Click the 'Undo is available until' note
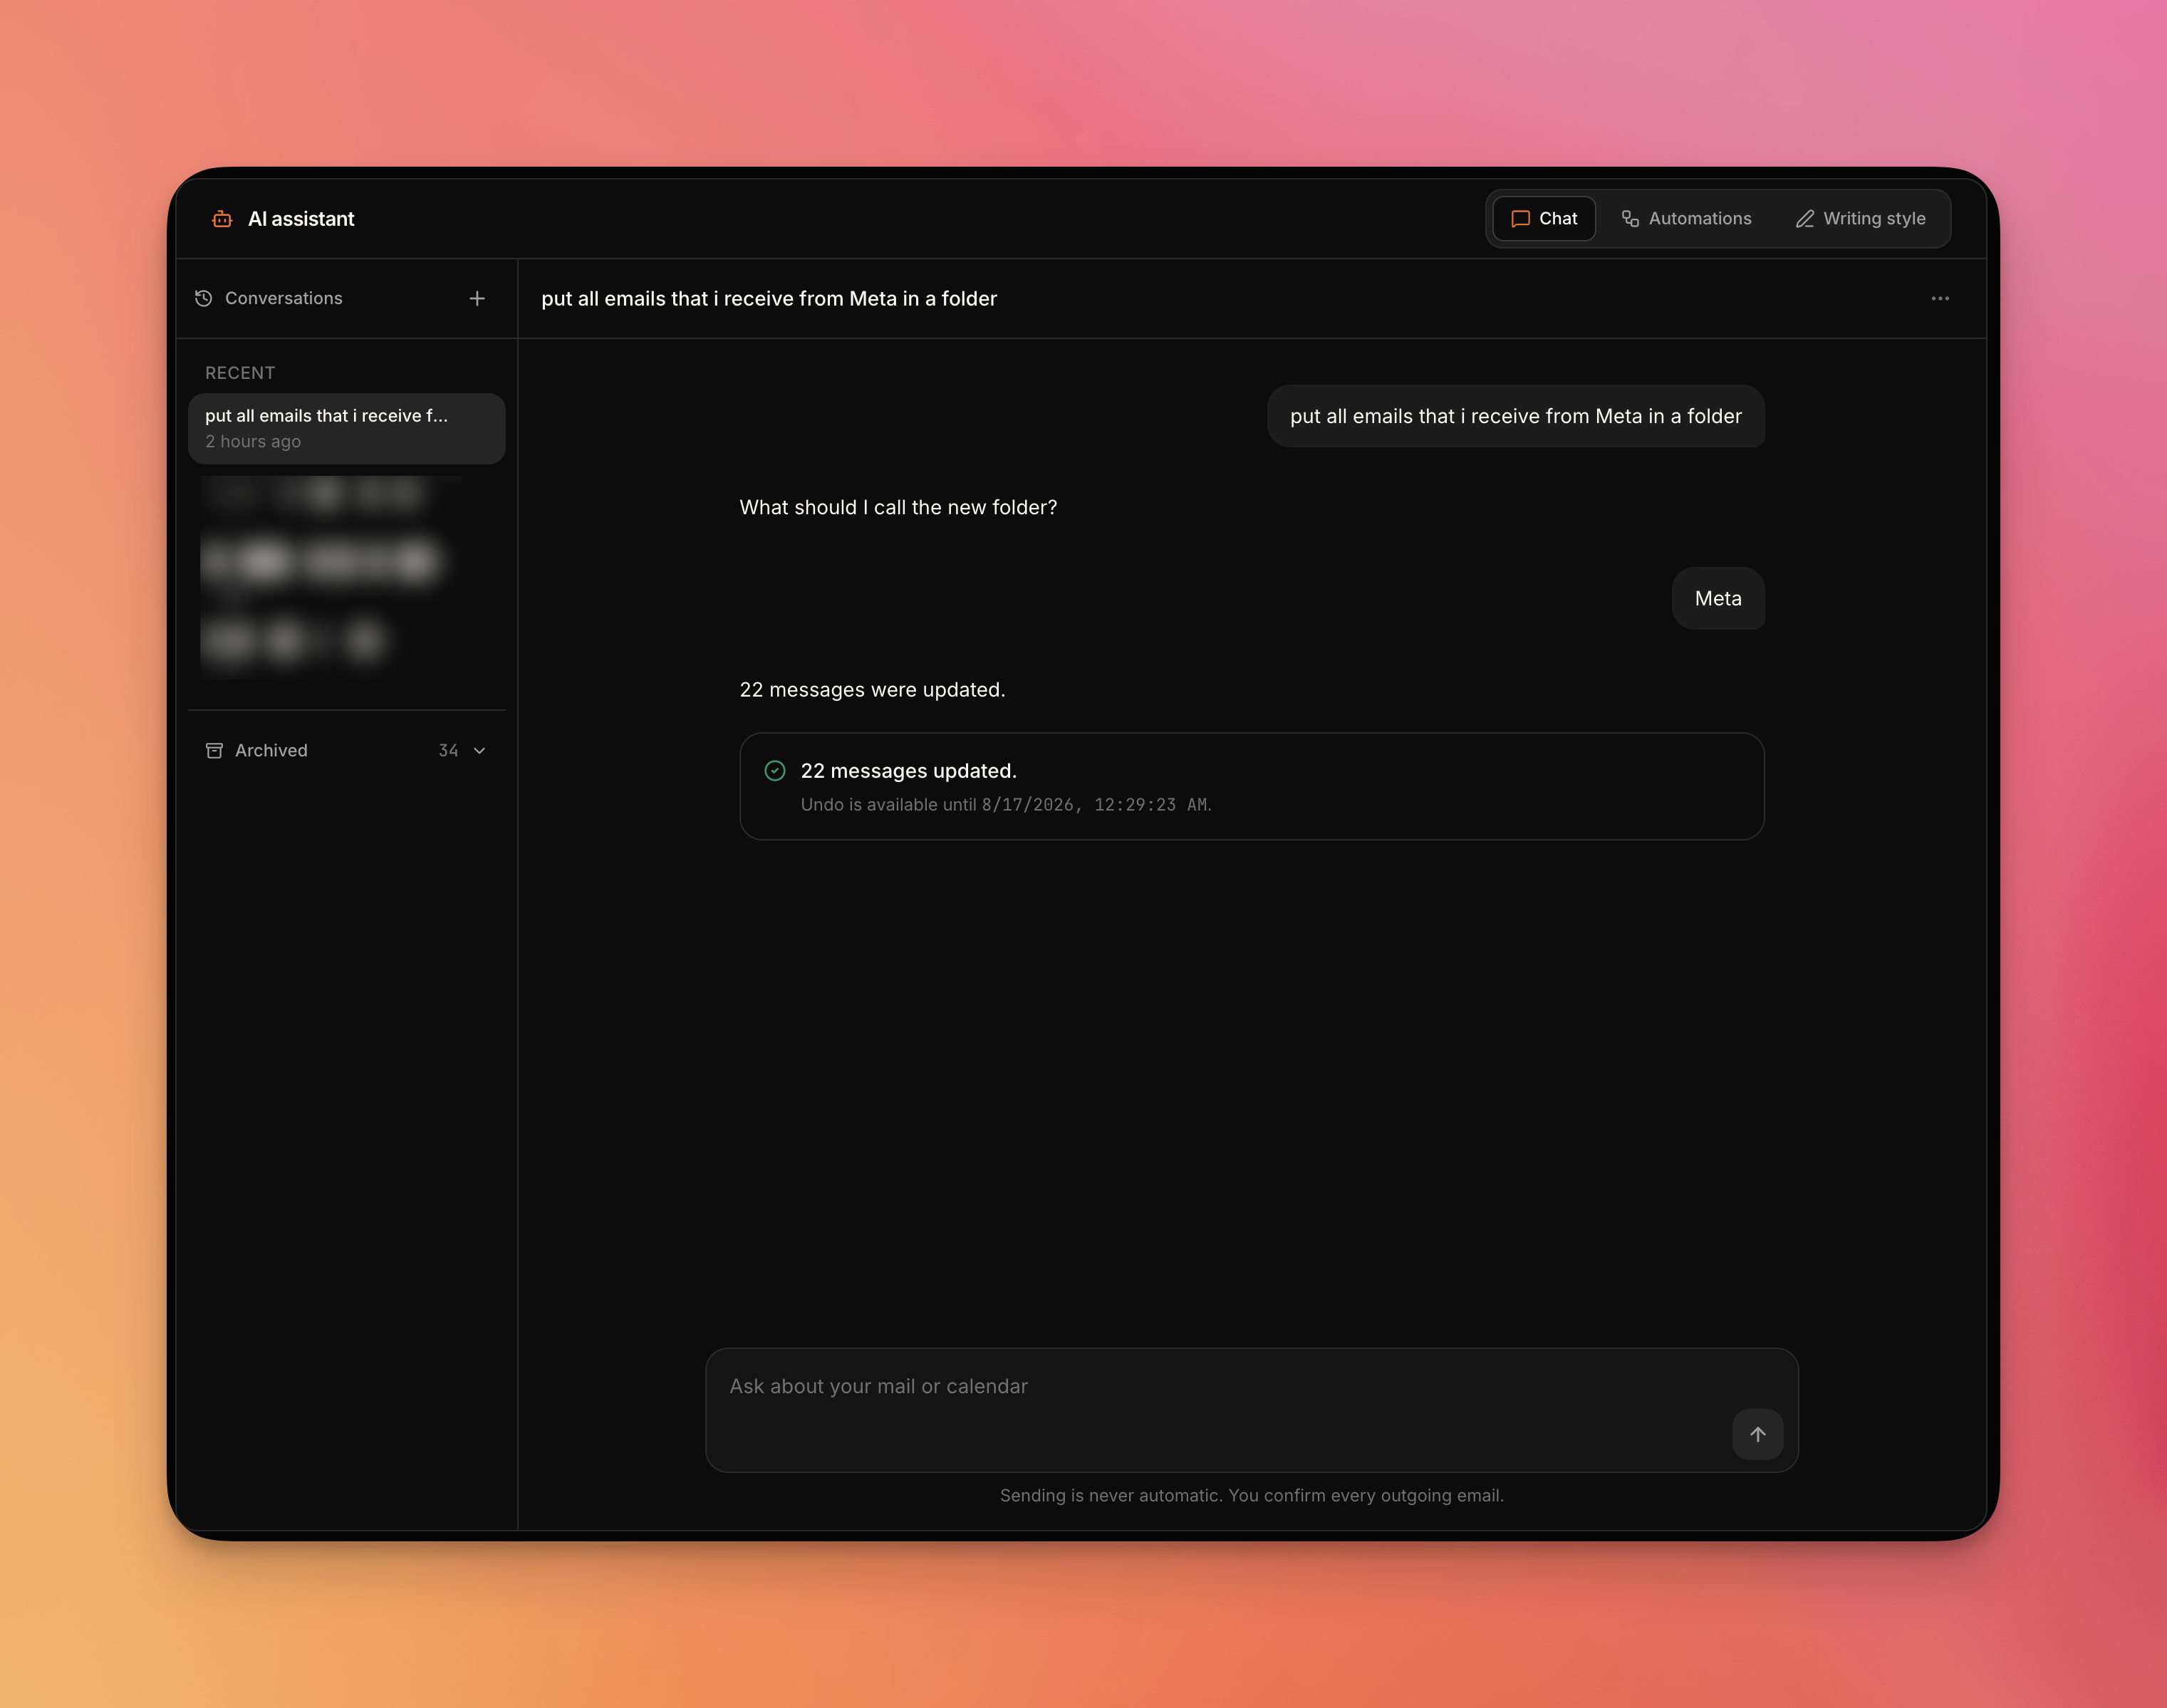The width and height of the screenshot is (2167, 1708). click(x=1006, y=804)
